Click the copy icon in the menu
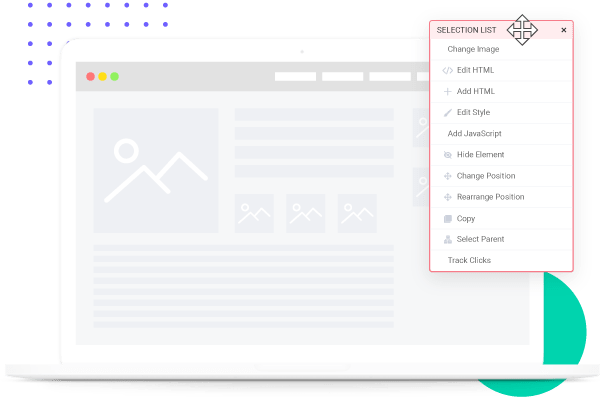This screenshot has height=400, width=600. (x=447, y=219)
